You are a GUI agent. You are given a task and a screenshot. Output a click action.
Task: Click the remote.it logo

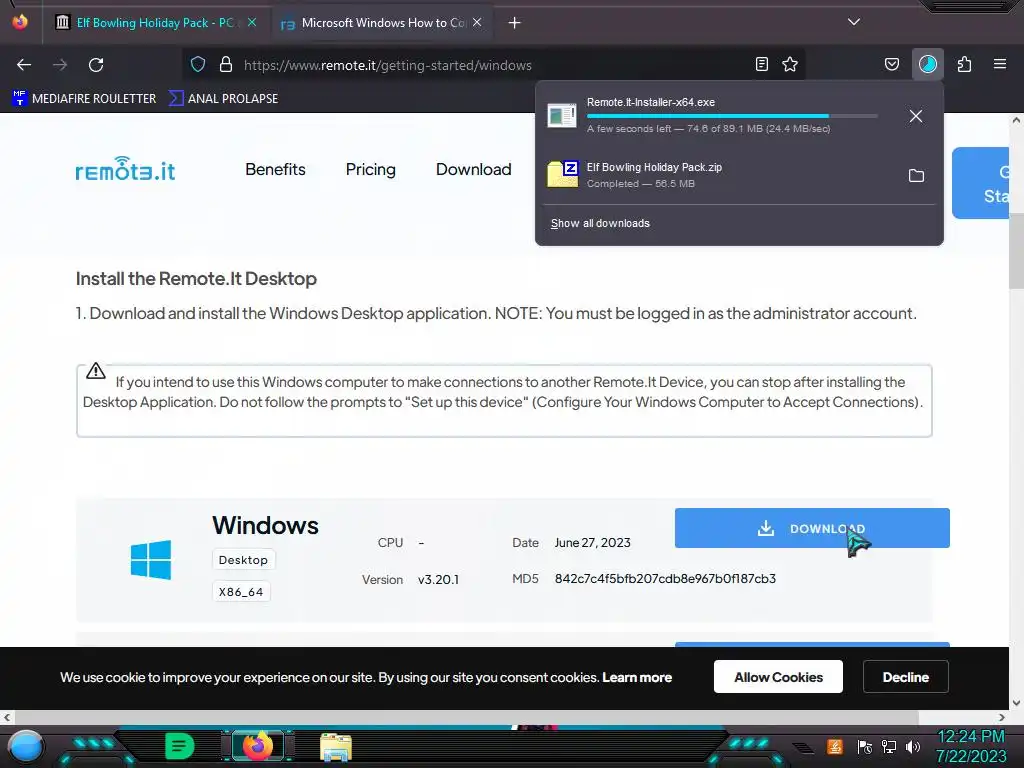point(125,169)
